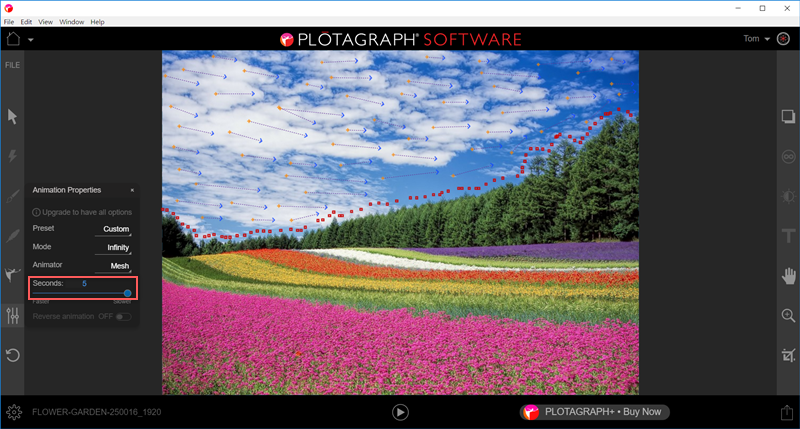Open the Help menu
Viewport: 800px width, 429px height.
[97, 22]
